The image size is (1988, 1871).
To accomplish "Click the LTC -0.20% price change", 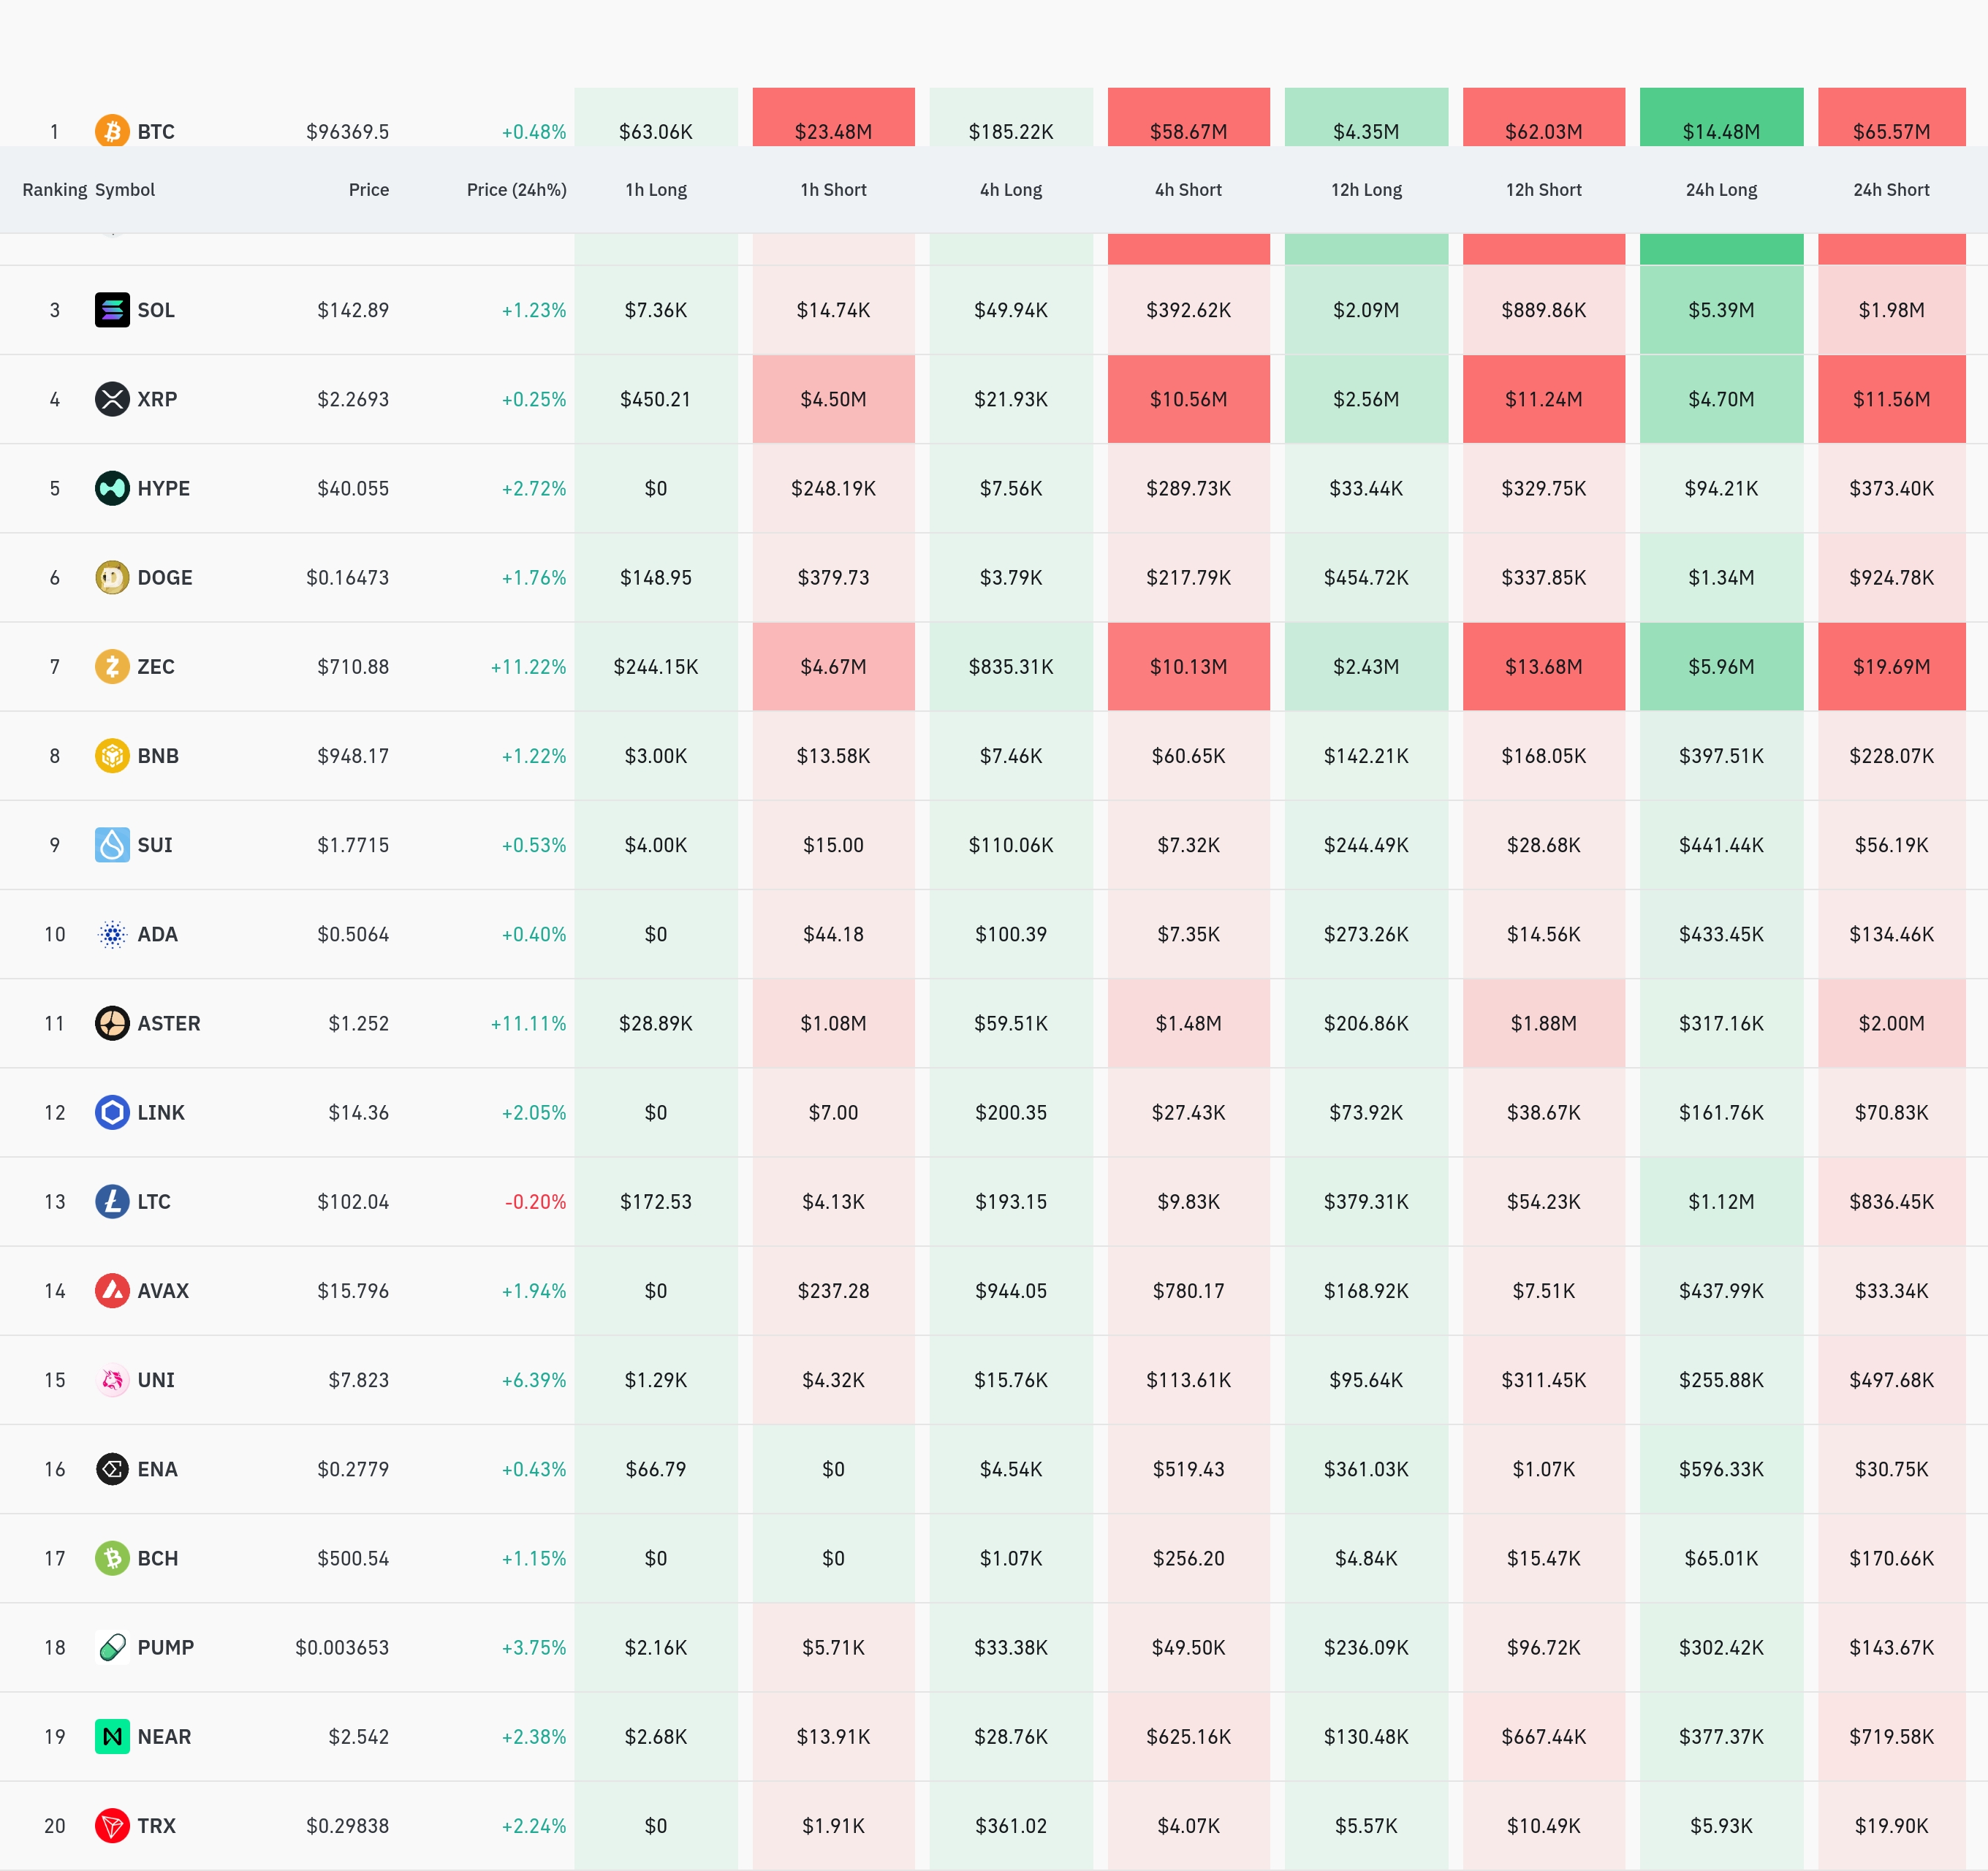I will tap(535, 1201).
